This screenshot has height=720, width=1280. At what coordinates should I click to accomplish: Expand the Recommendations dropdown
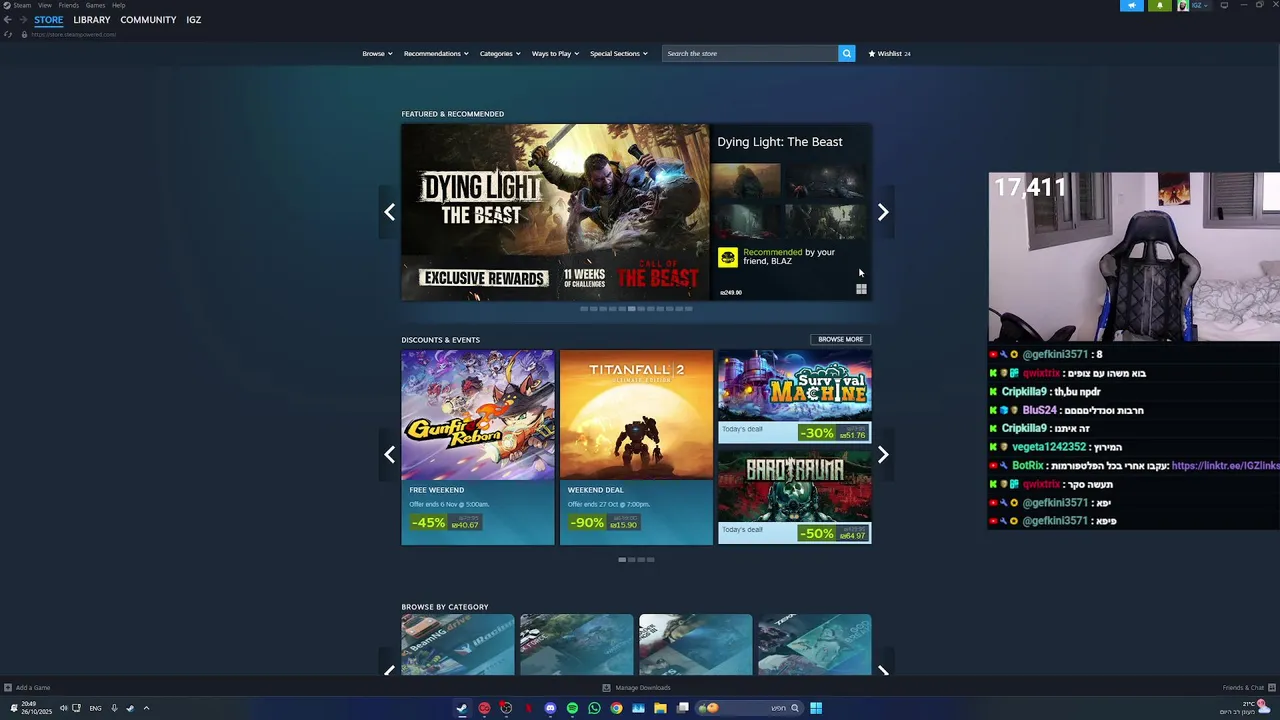436,53
